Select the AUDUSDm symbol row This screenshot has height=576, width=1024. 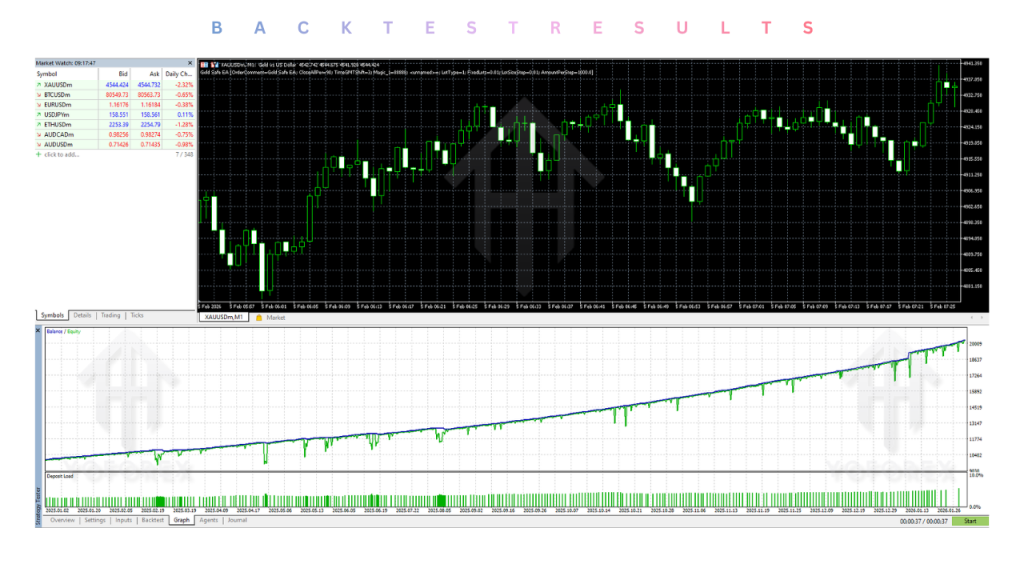click(115, 144)
